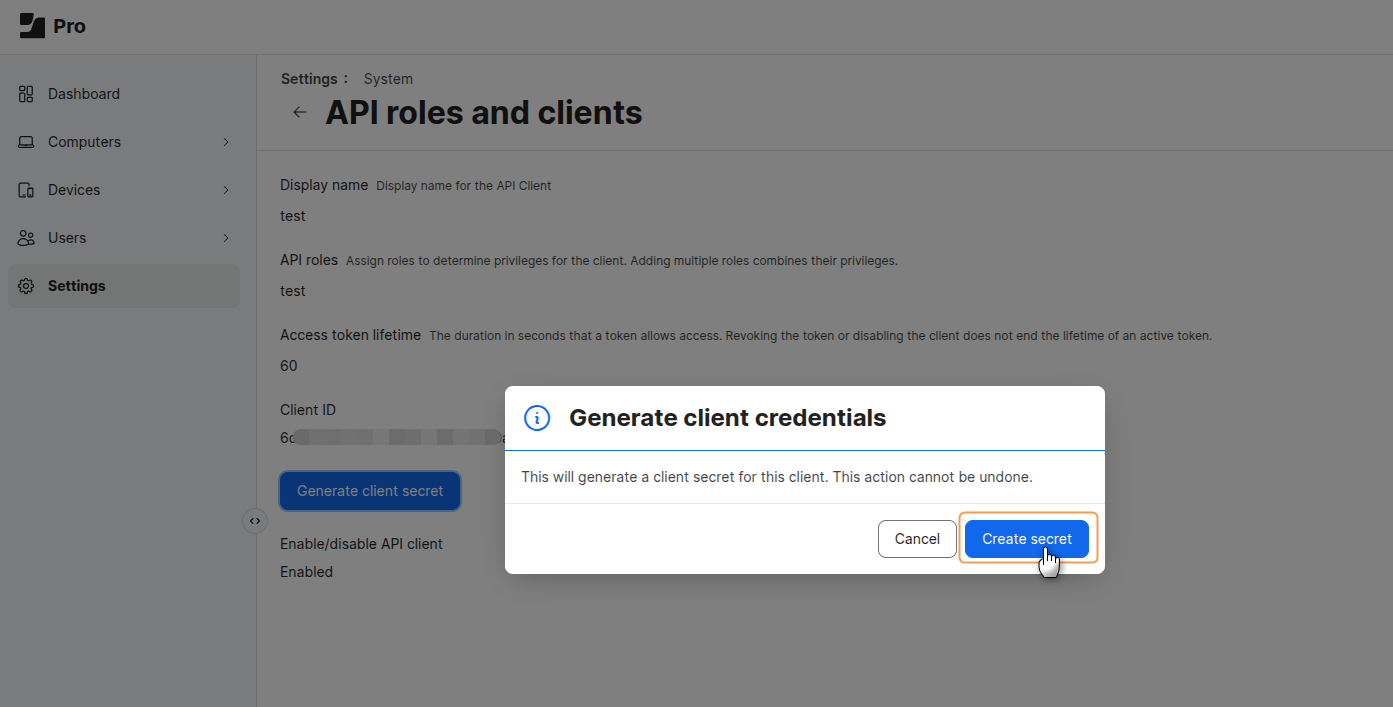This screenshot has height=707, width=1393.
Task: Click the Dashboard grid icon in sidebar
Action: click(27, 94)
